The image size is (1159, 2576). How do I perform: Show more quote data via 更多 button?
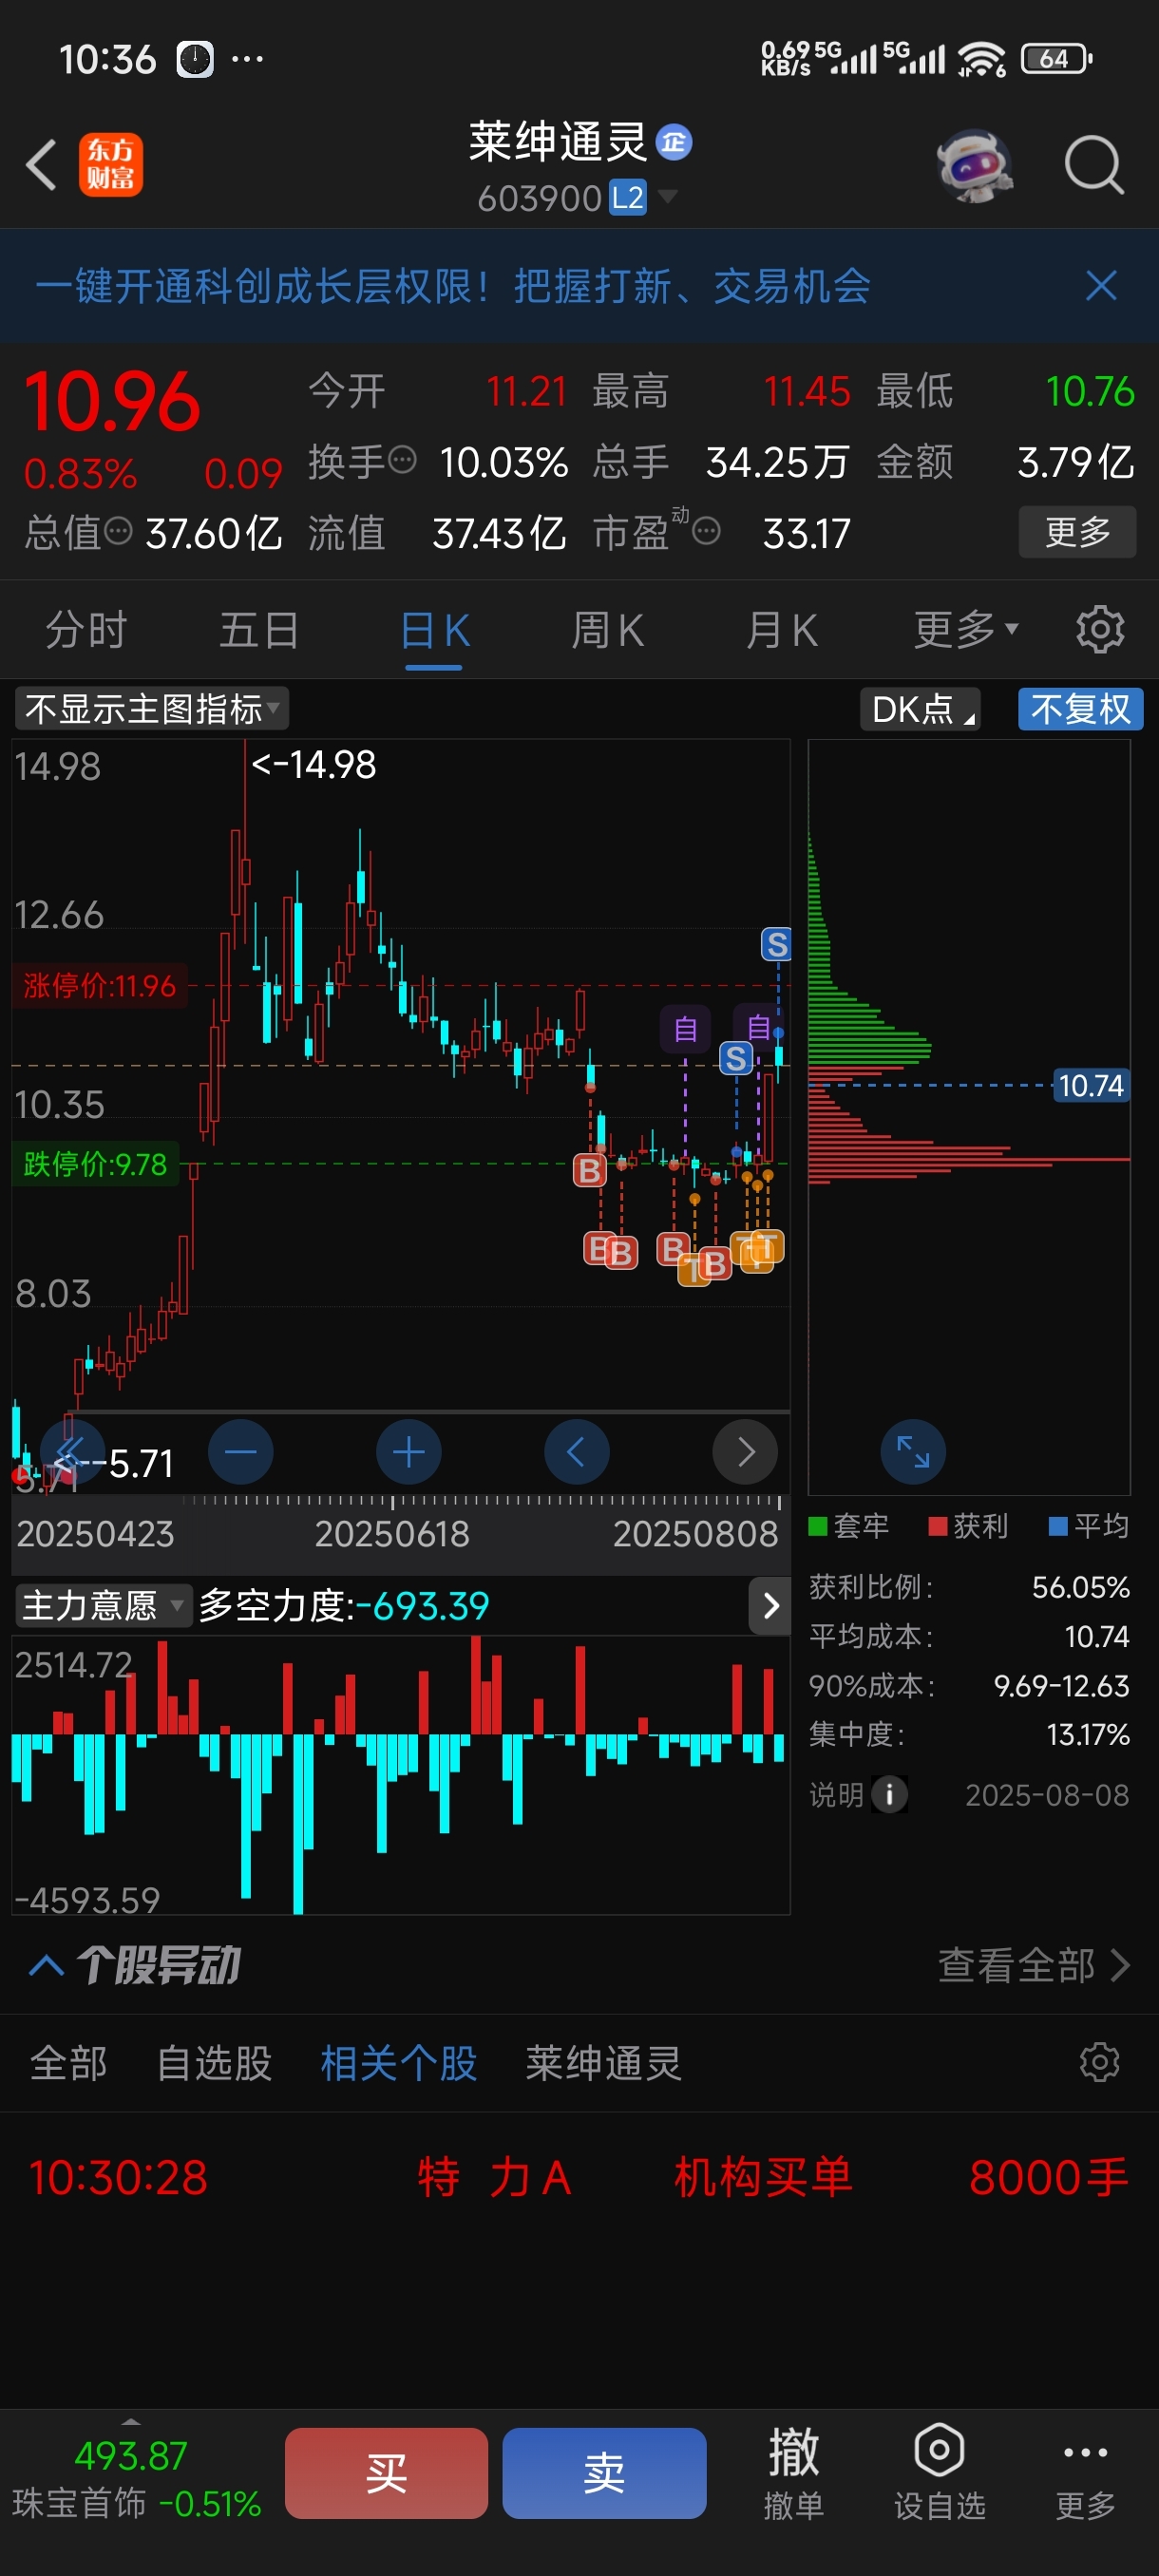1077,532
